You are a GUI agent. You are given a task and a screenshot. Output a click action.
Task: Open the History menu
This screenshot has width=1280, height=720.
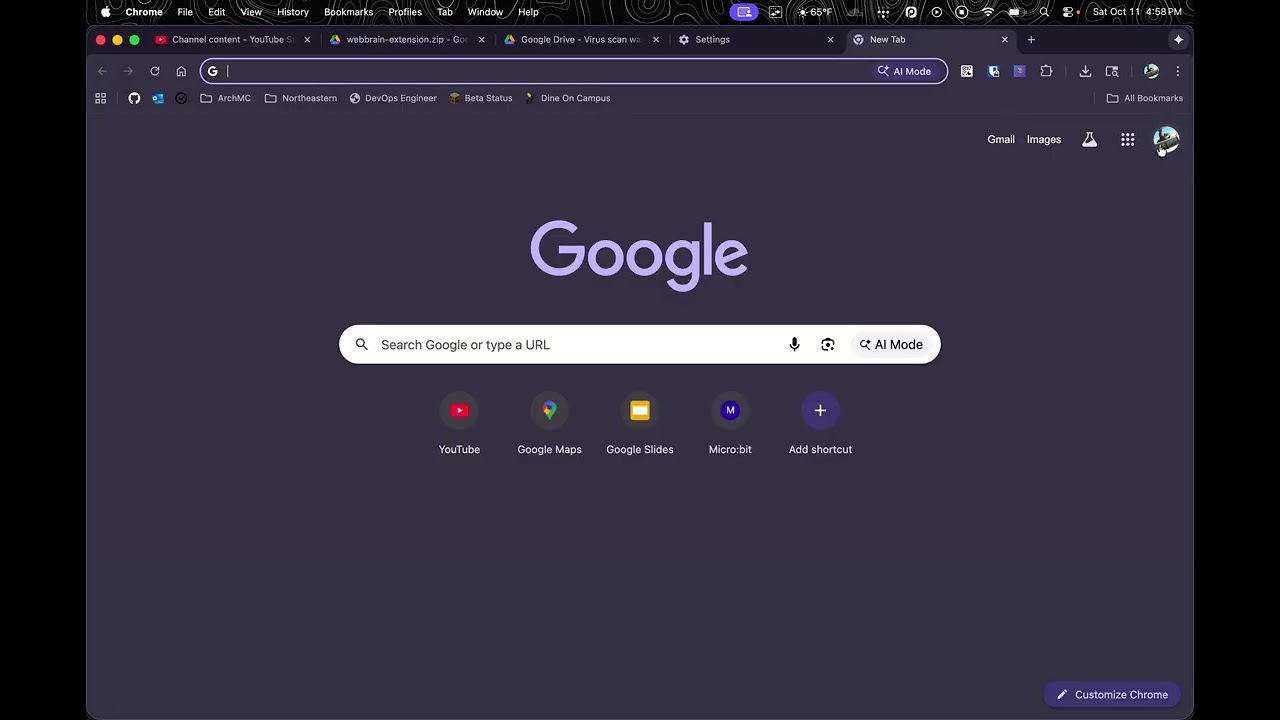click(x=293, y=12)
